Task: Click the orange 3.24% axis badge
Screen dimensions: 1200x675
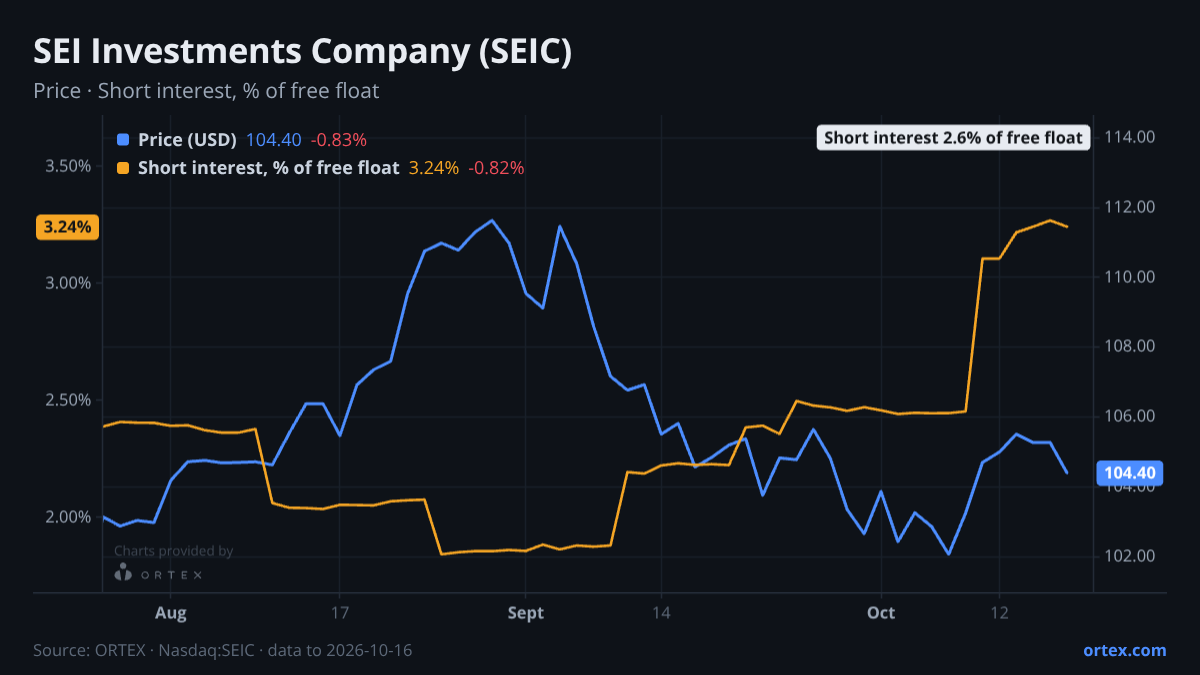Action: 67,227
